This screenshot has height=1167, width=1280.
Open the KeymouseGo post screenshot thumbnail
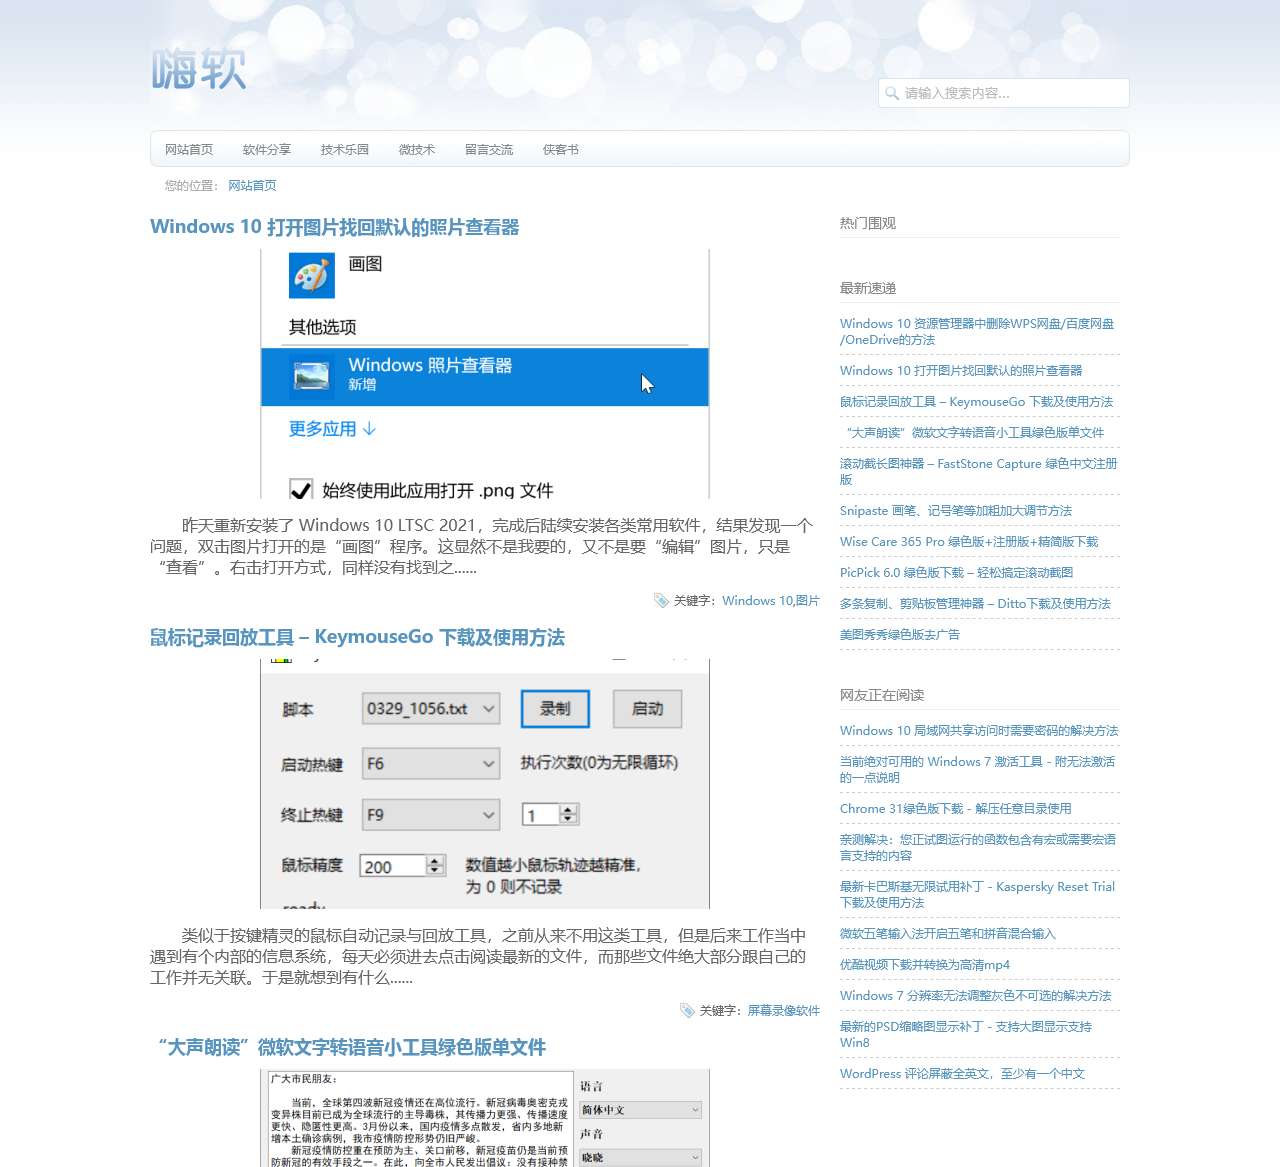485,784
